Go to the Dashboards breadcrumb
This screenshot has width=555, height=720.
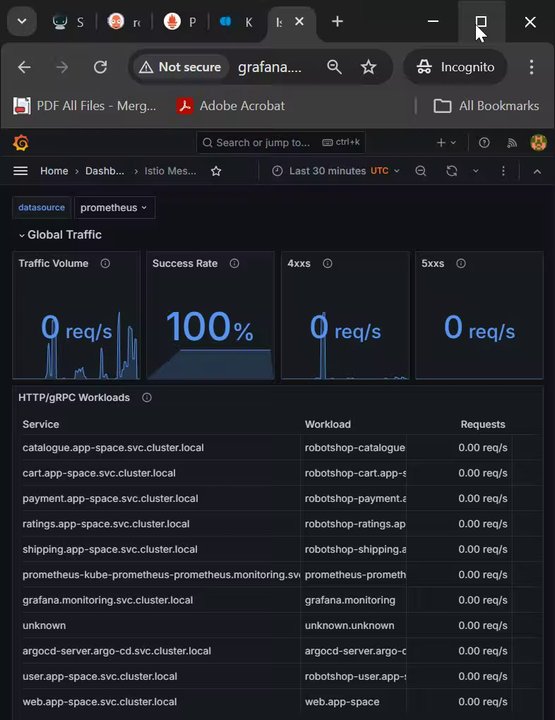click(105, 171)
